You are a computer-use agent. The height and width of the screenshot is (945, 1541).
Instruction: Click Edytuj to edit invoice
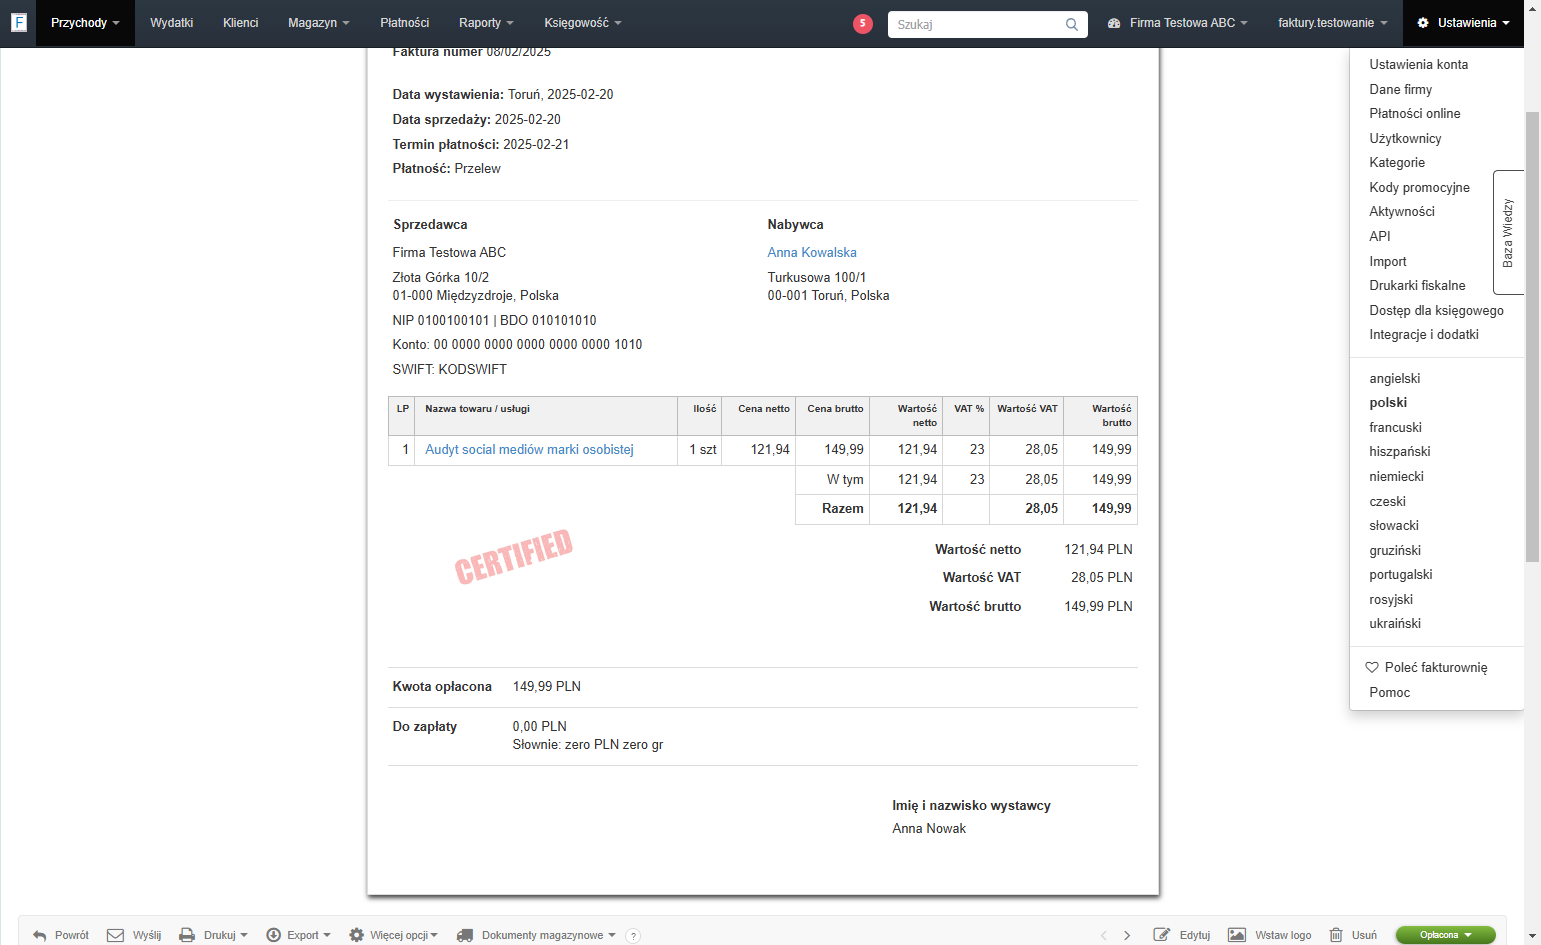pos(1182,935)
